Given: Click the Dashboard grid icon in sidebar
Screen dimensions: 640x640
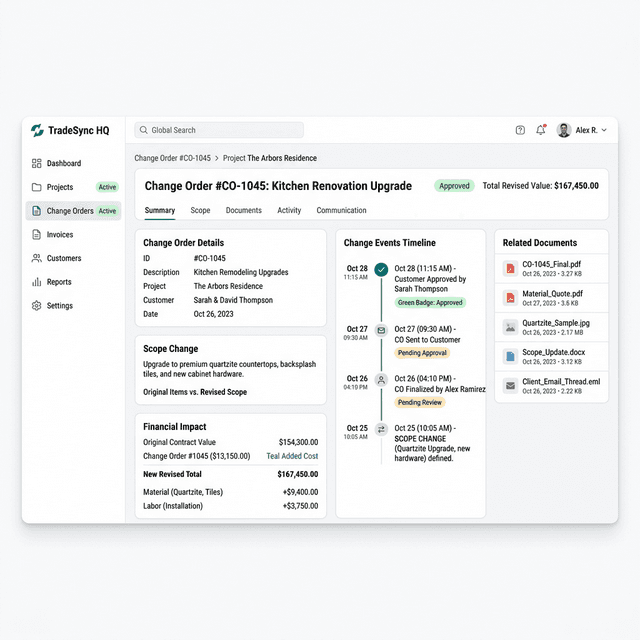Looking at the screenshot, I should click(37, 163).
